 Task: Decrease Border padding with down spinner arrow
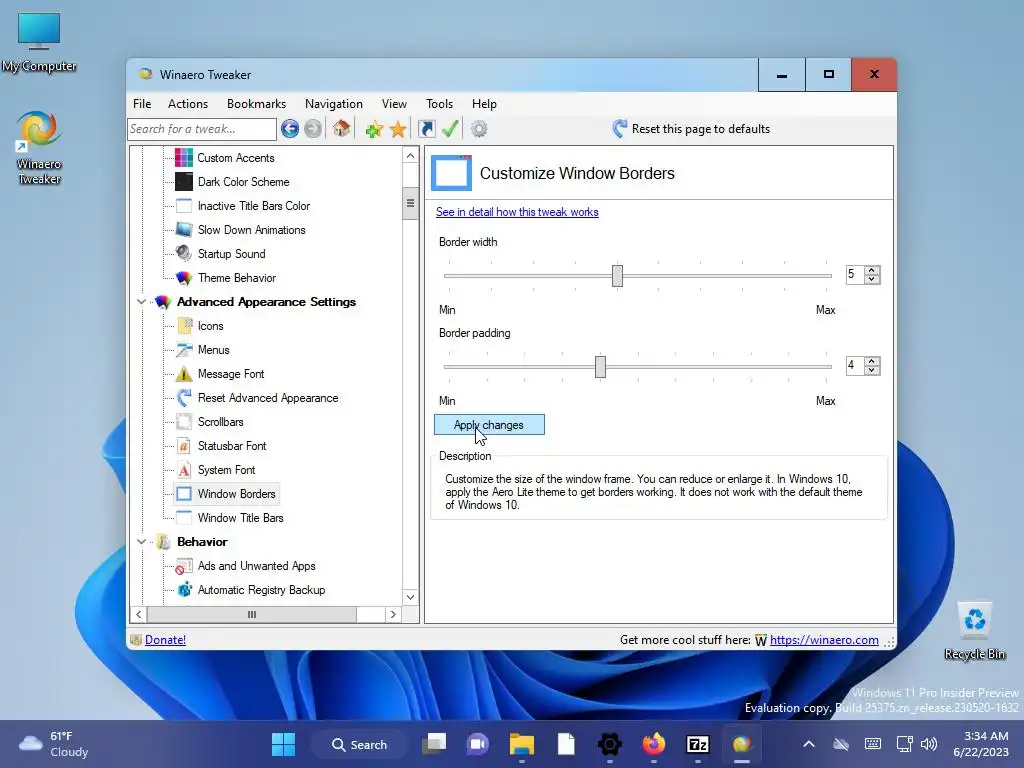tap(872, 370)
